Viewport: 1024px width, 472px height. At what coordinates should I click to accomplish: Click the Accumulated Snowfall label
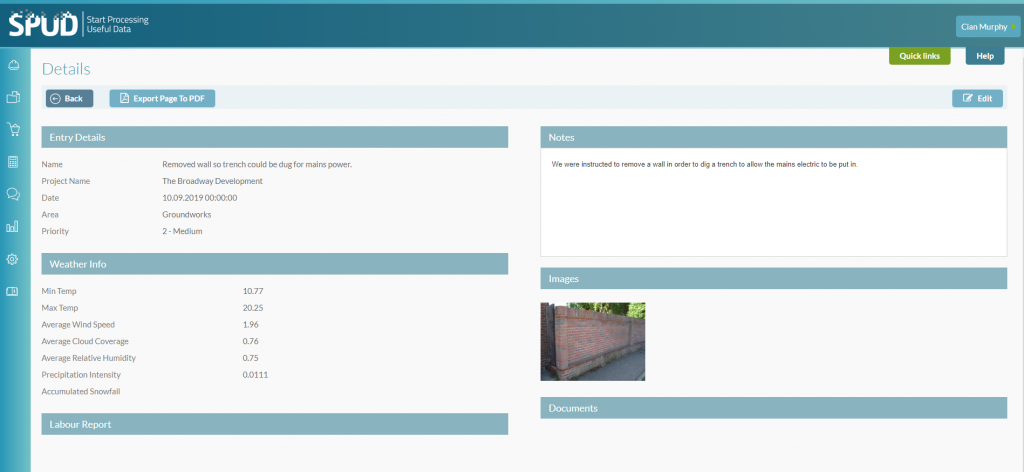point(81,392)
